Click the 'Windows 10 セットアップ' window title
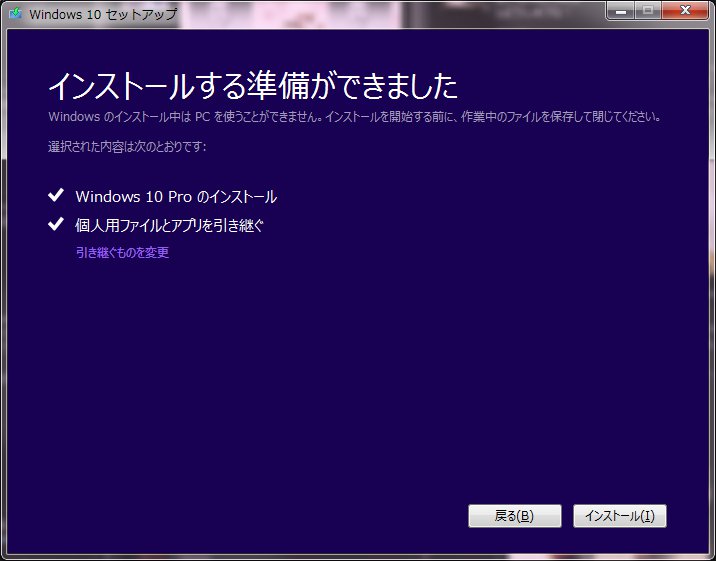 103,14
